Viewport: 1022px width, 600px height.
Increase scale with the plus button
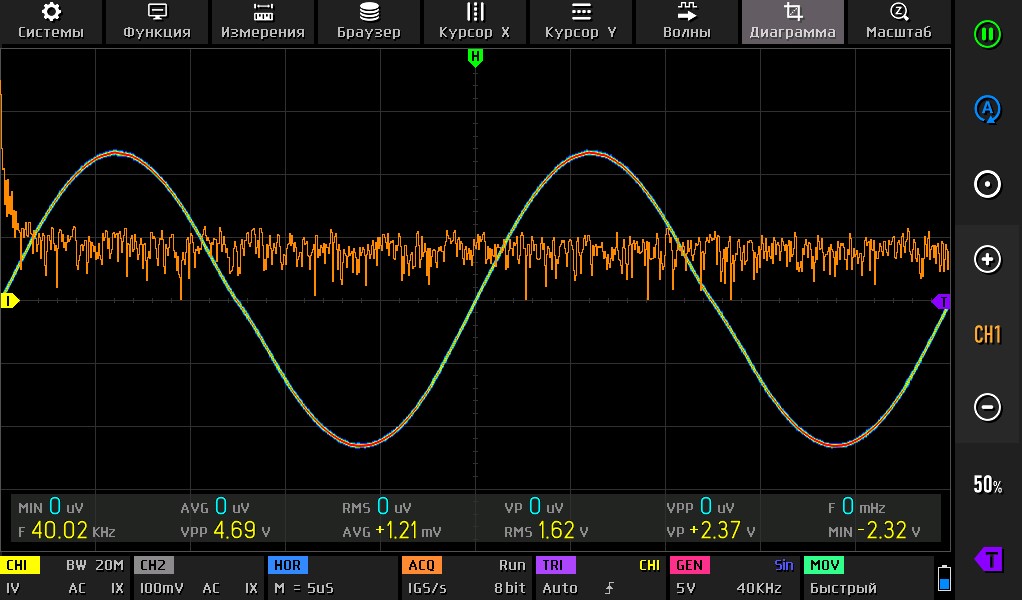pyautogui.click(x=987, y=259)
